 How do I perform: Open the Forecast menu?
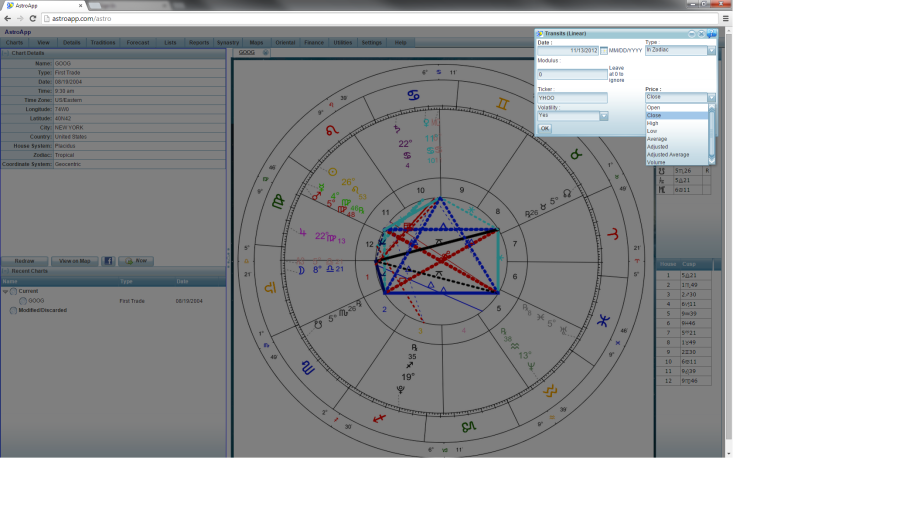pyautogui.click(x=138, y=43)
